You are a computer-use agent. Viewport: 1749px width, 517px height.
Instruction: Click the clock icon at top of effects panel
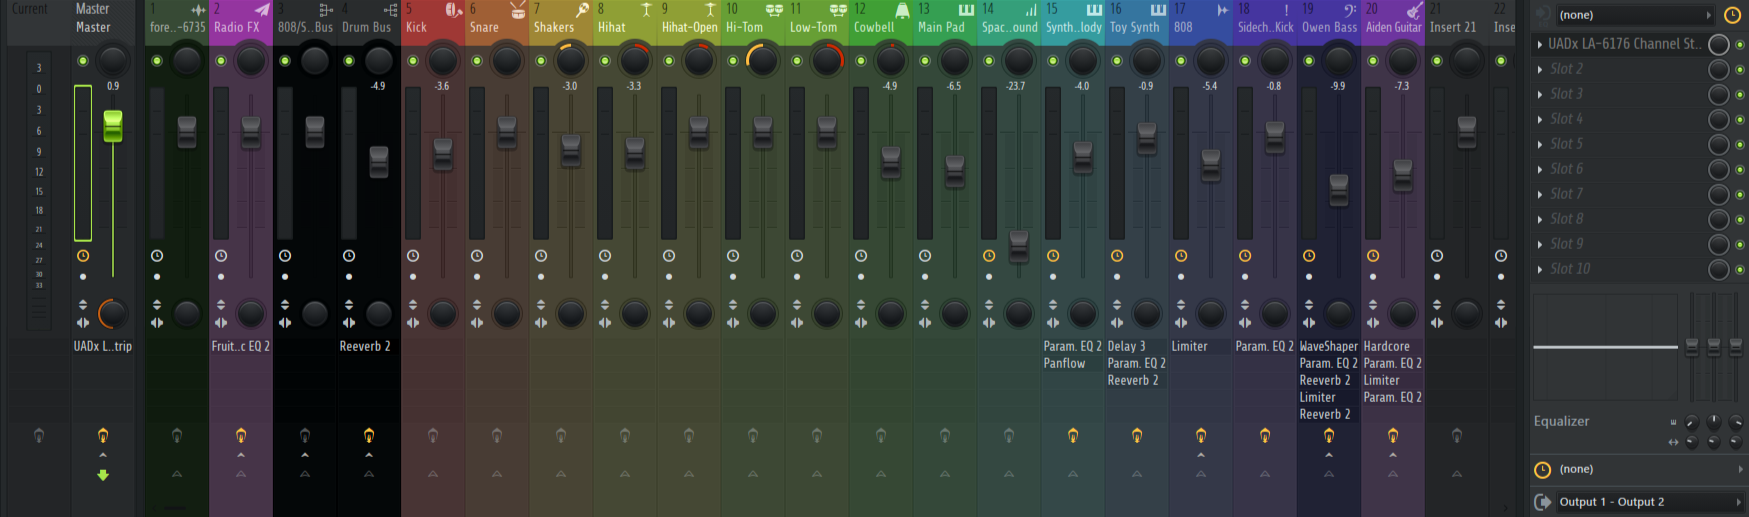(x=1733, y=15)
